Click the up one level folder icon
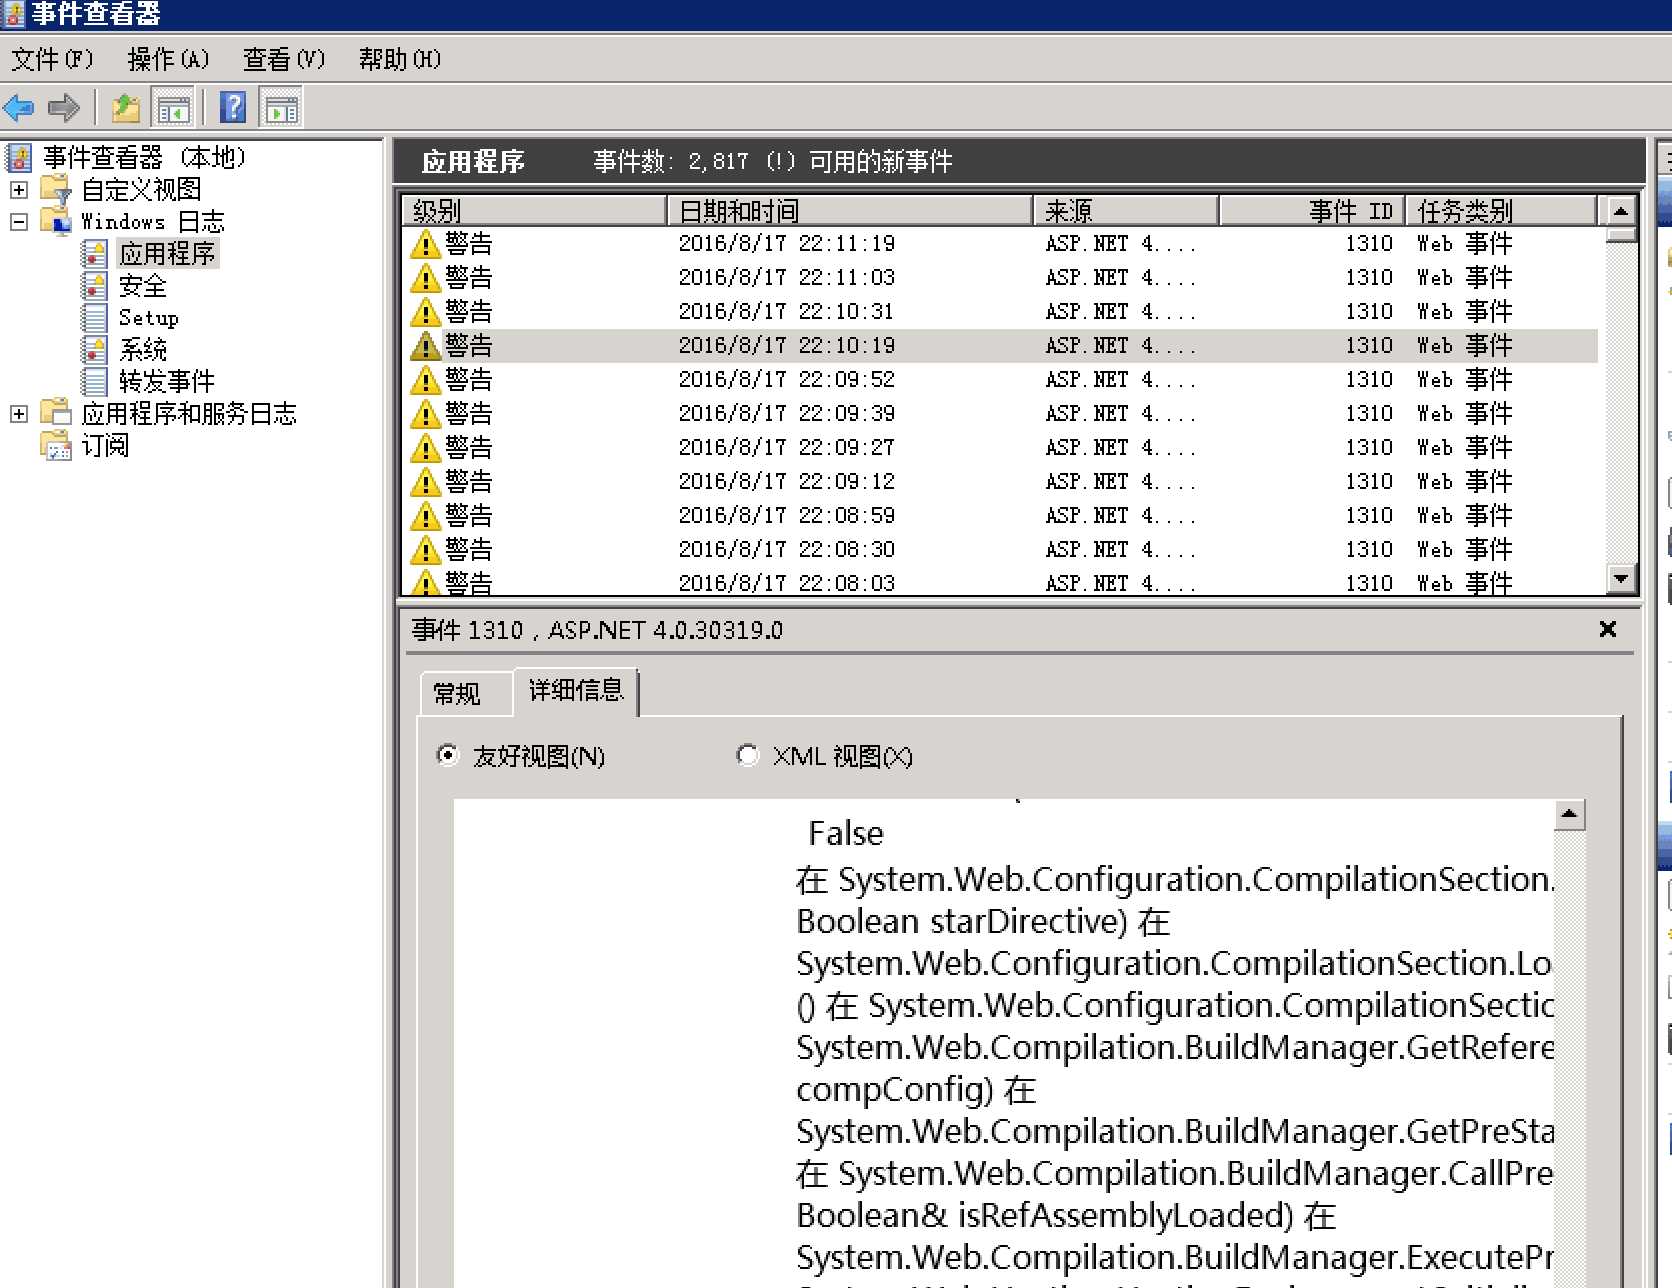 (126, 107)
